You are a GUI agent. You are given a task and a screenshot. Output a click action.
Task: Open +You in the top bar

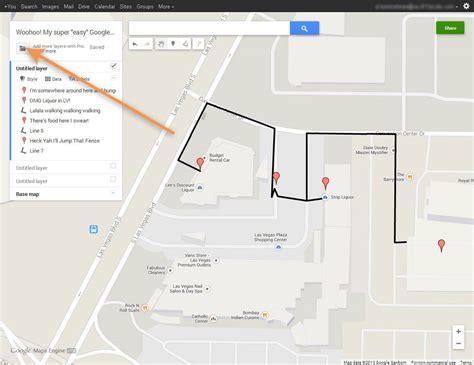click(10, 6)
